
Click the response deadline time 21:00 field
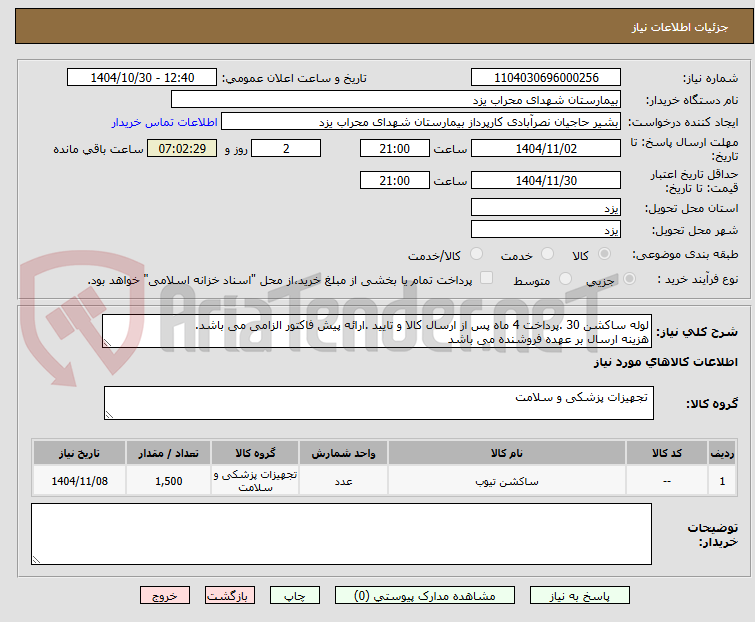point(395,148)
